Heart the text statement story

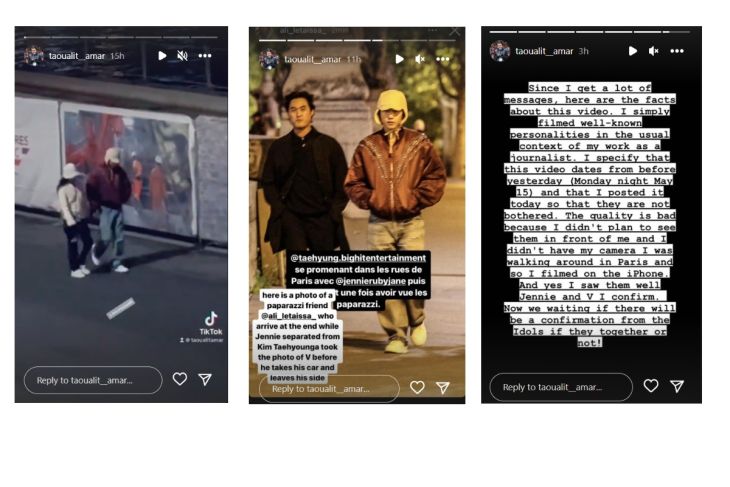click(651, 386)
